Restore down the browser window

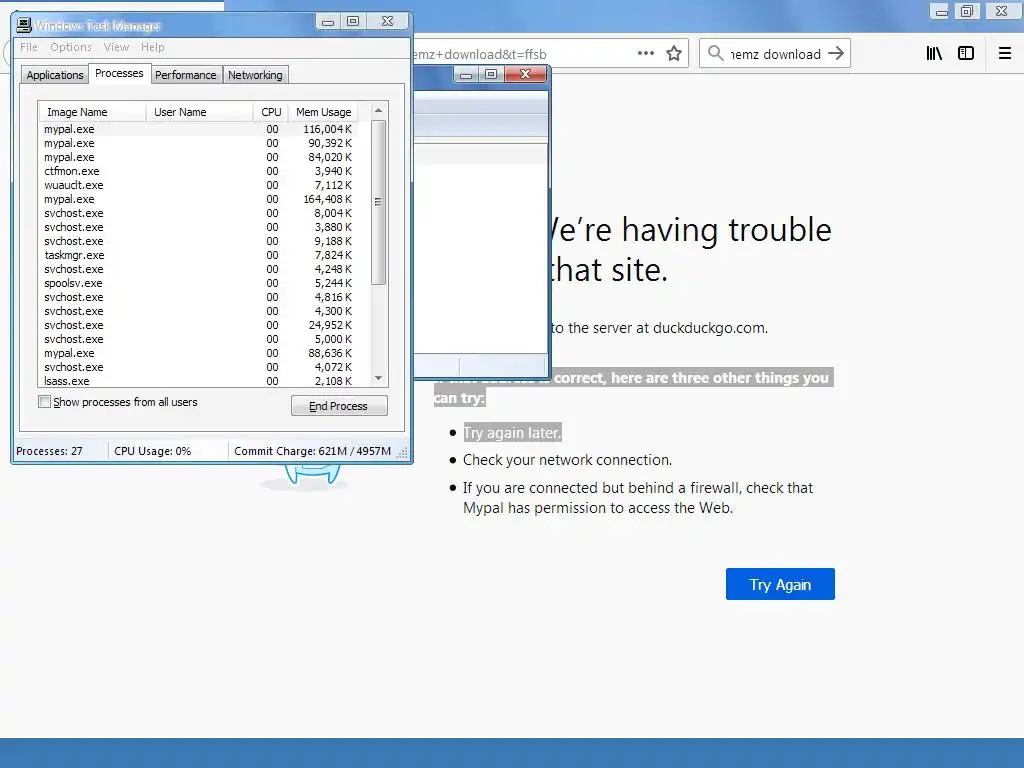(967, 10)
